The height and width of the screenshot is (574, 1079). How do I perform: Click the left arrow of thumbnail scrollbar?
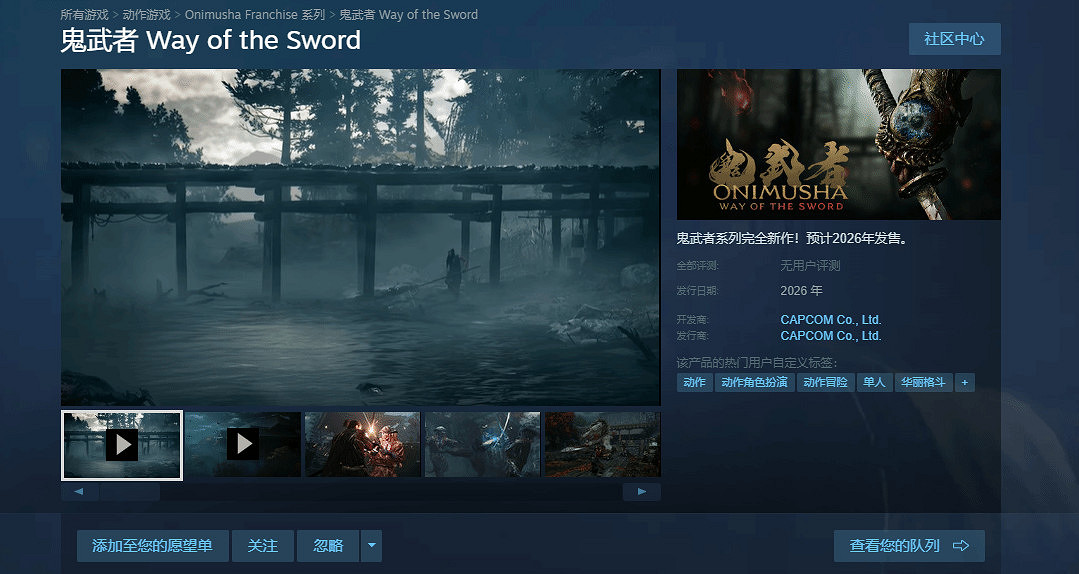point(79,492)
